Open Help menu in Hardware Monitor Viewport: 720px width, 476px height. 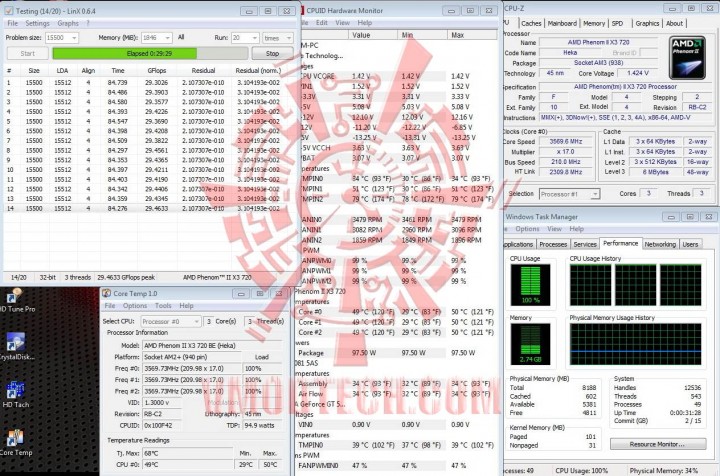click(x=365, y=22)
